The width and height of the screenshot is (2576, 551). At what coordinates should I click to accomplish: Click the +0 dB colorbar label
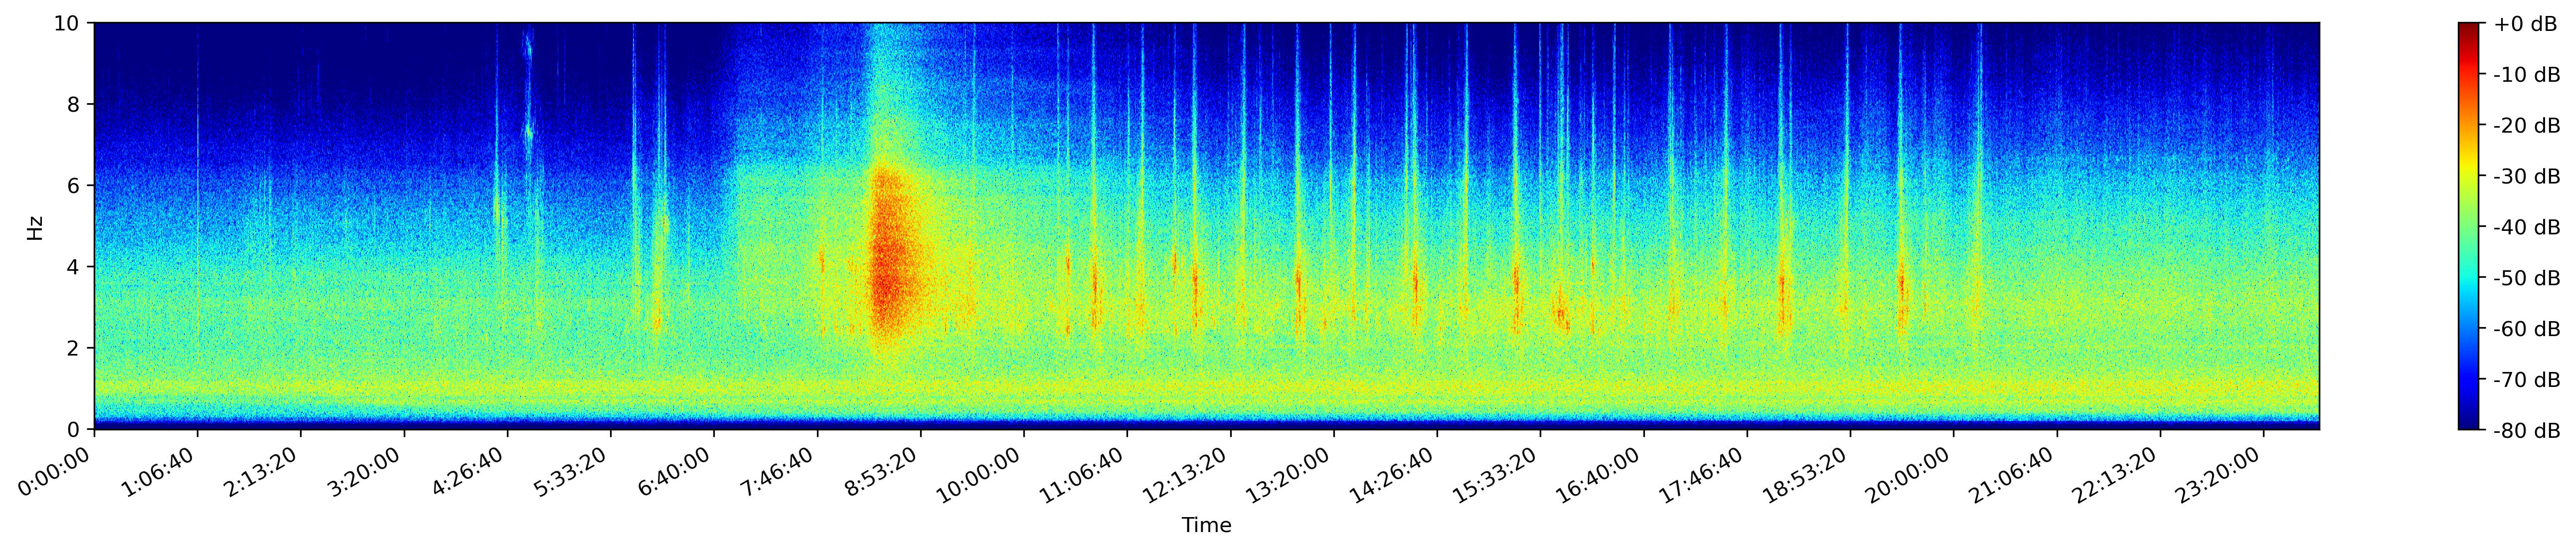tap(2525, 24)
